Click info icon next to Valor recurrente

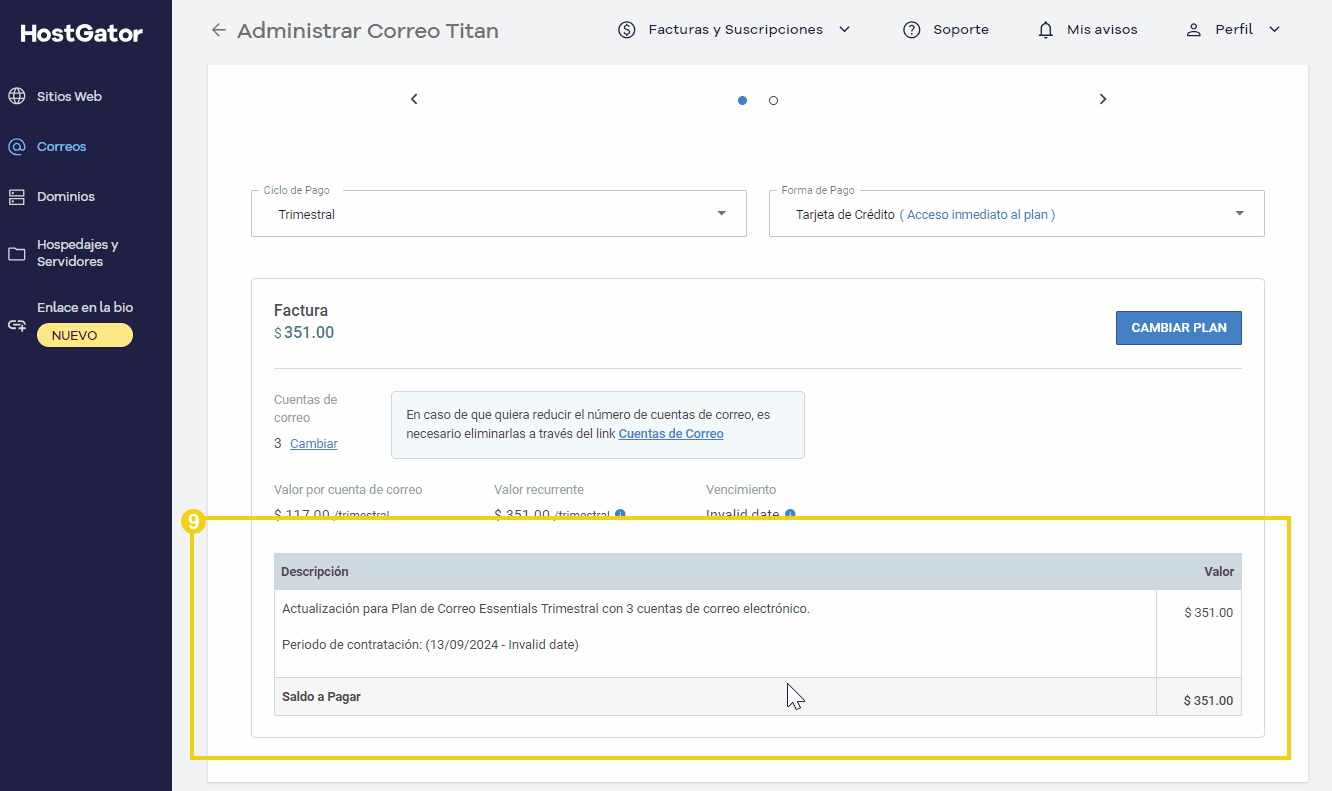(x=620, y=514)
